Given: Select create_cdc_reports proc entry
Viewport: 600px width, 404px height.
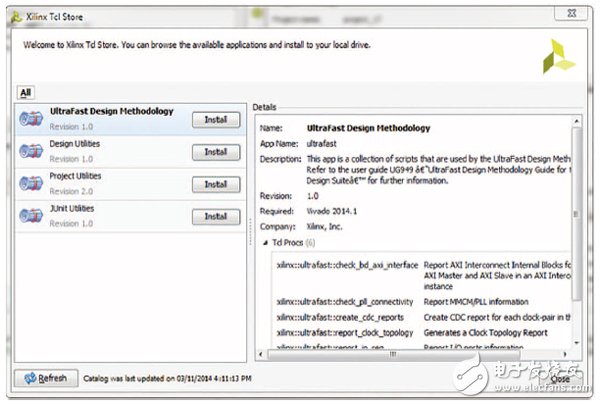Looking at the screenshot, I should [333, 317].
